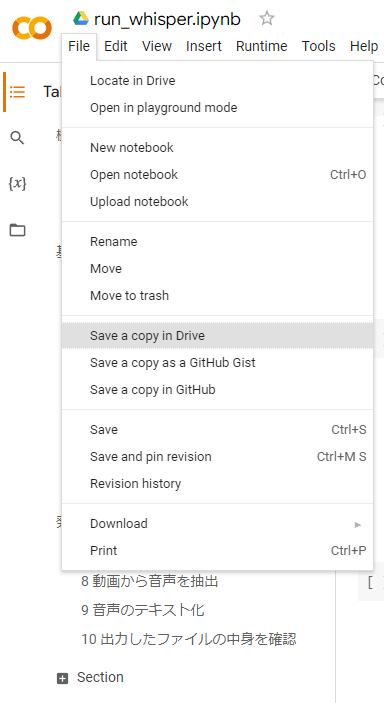The height and width of the screenshot is (703, 384).
Task: Open the Variables {x} panel icon
Action: 17,183
